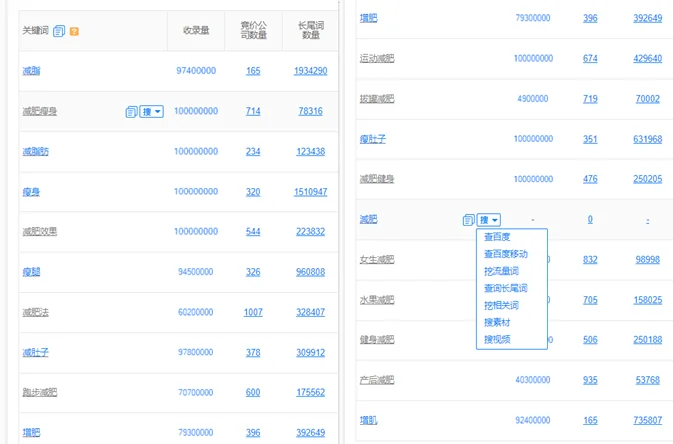
Task: Open bidding count 476 for 减肥健身
Action: coord(590,179)
